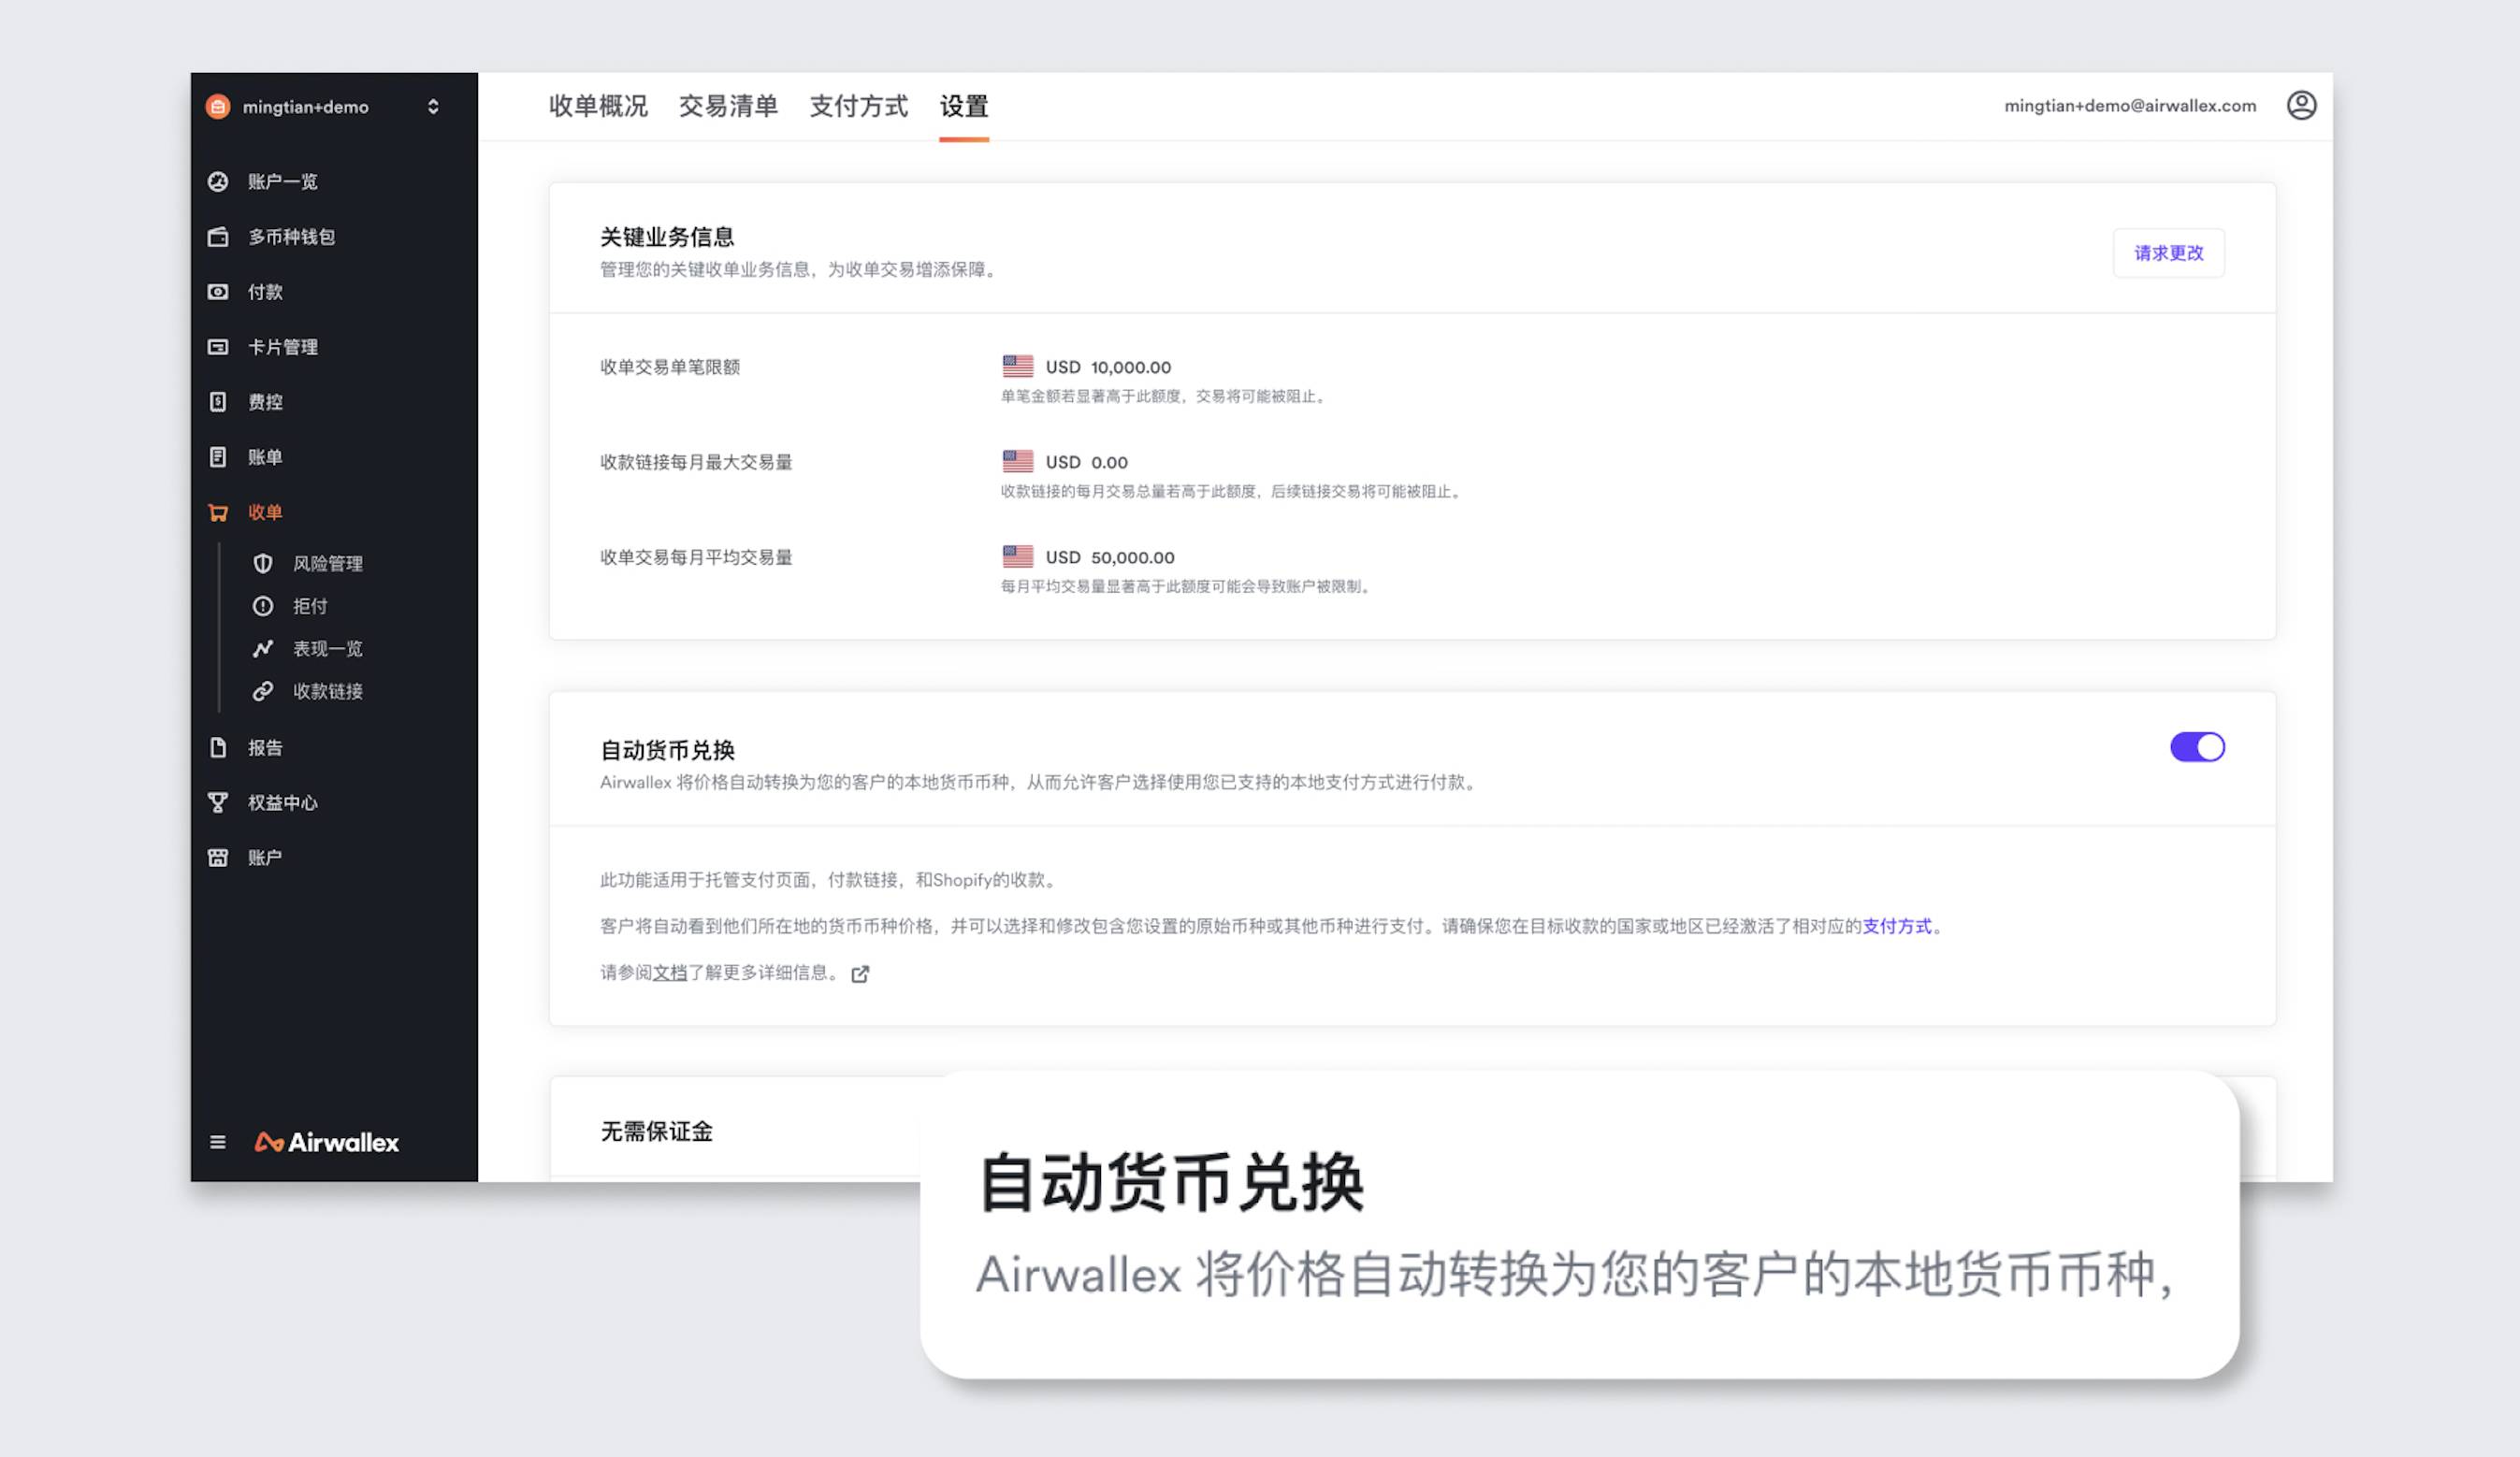Open the 多币种钱包 wallet icon
The image size is (2520, 1457).
tap(218, 237)
